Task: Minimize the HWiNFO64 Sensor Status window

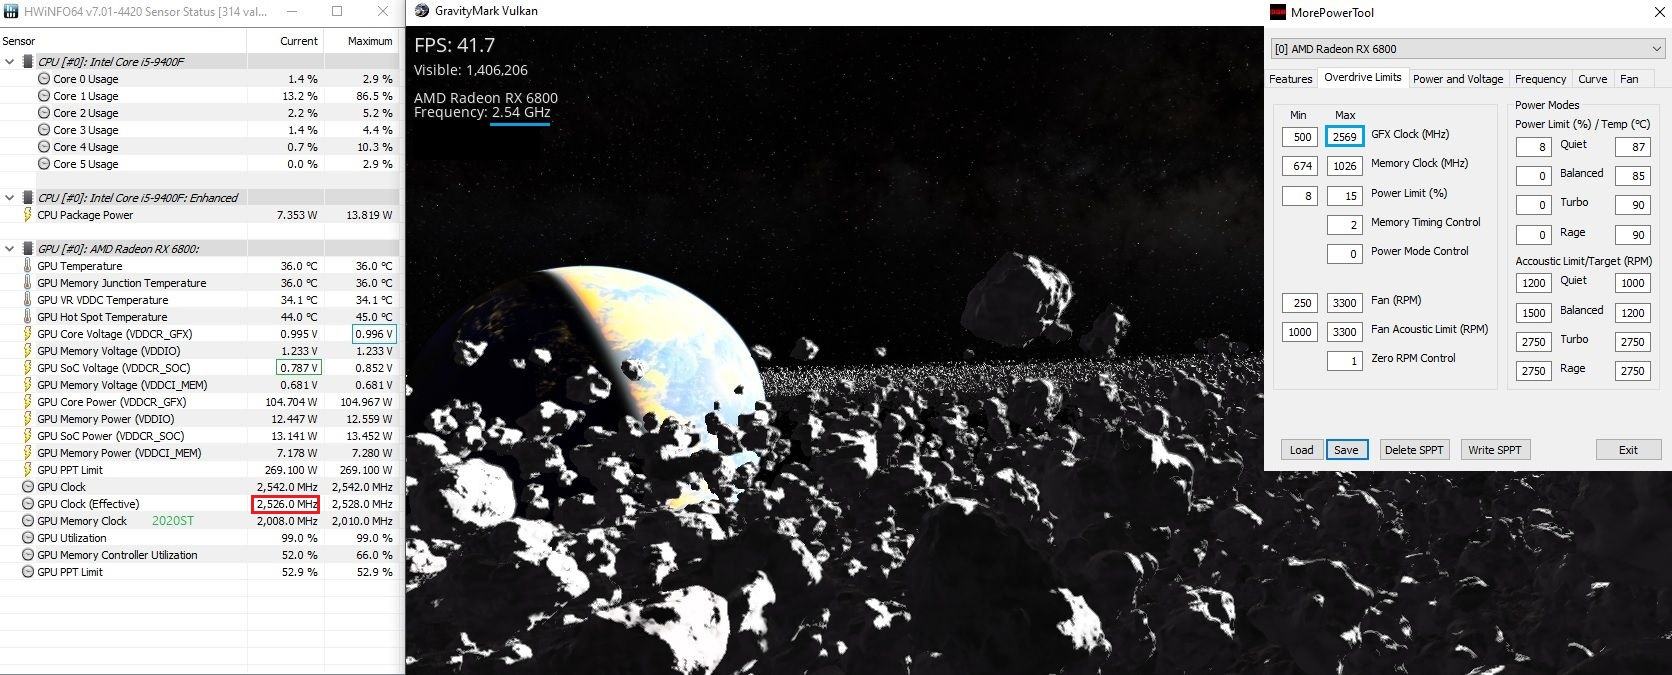Action: [x=291, y=12]
